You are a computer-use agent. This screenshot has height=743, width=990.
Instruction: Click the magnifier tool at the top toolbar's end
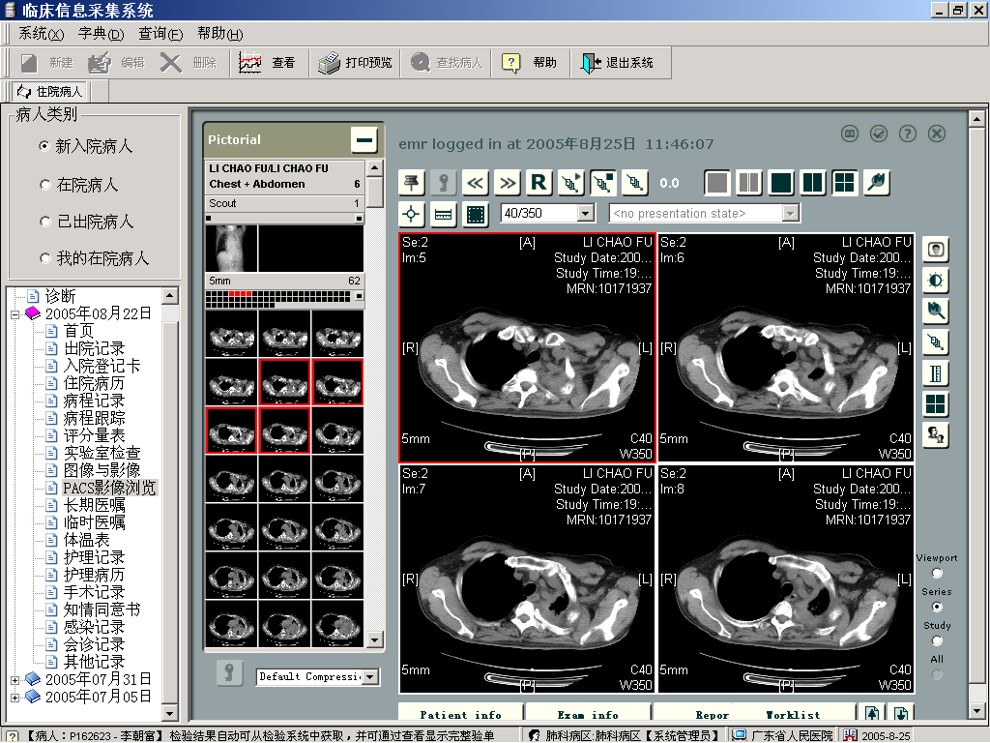point(876,183)
